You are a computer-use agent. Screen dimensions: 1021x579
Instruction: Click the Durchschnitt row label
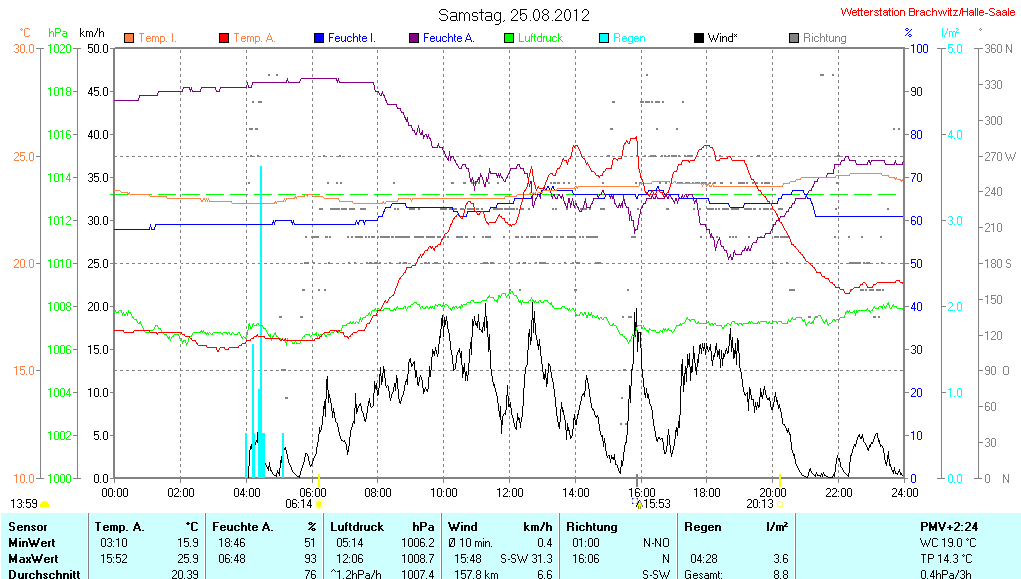pyautogui.click(x=43, y=574)
